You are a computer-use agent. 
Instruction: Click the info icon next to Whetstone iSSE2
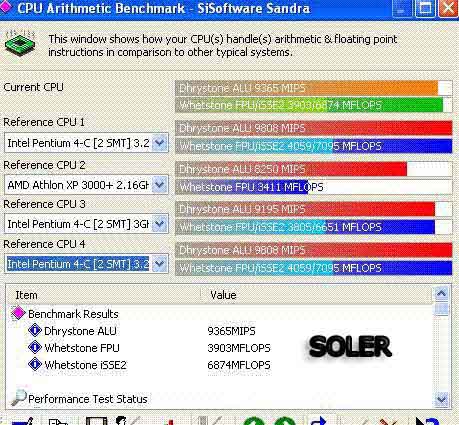(x=35, y=364)
